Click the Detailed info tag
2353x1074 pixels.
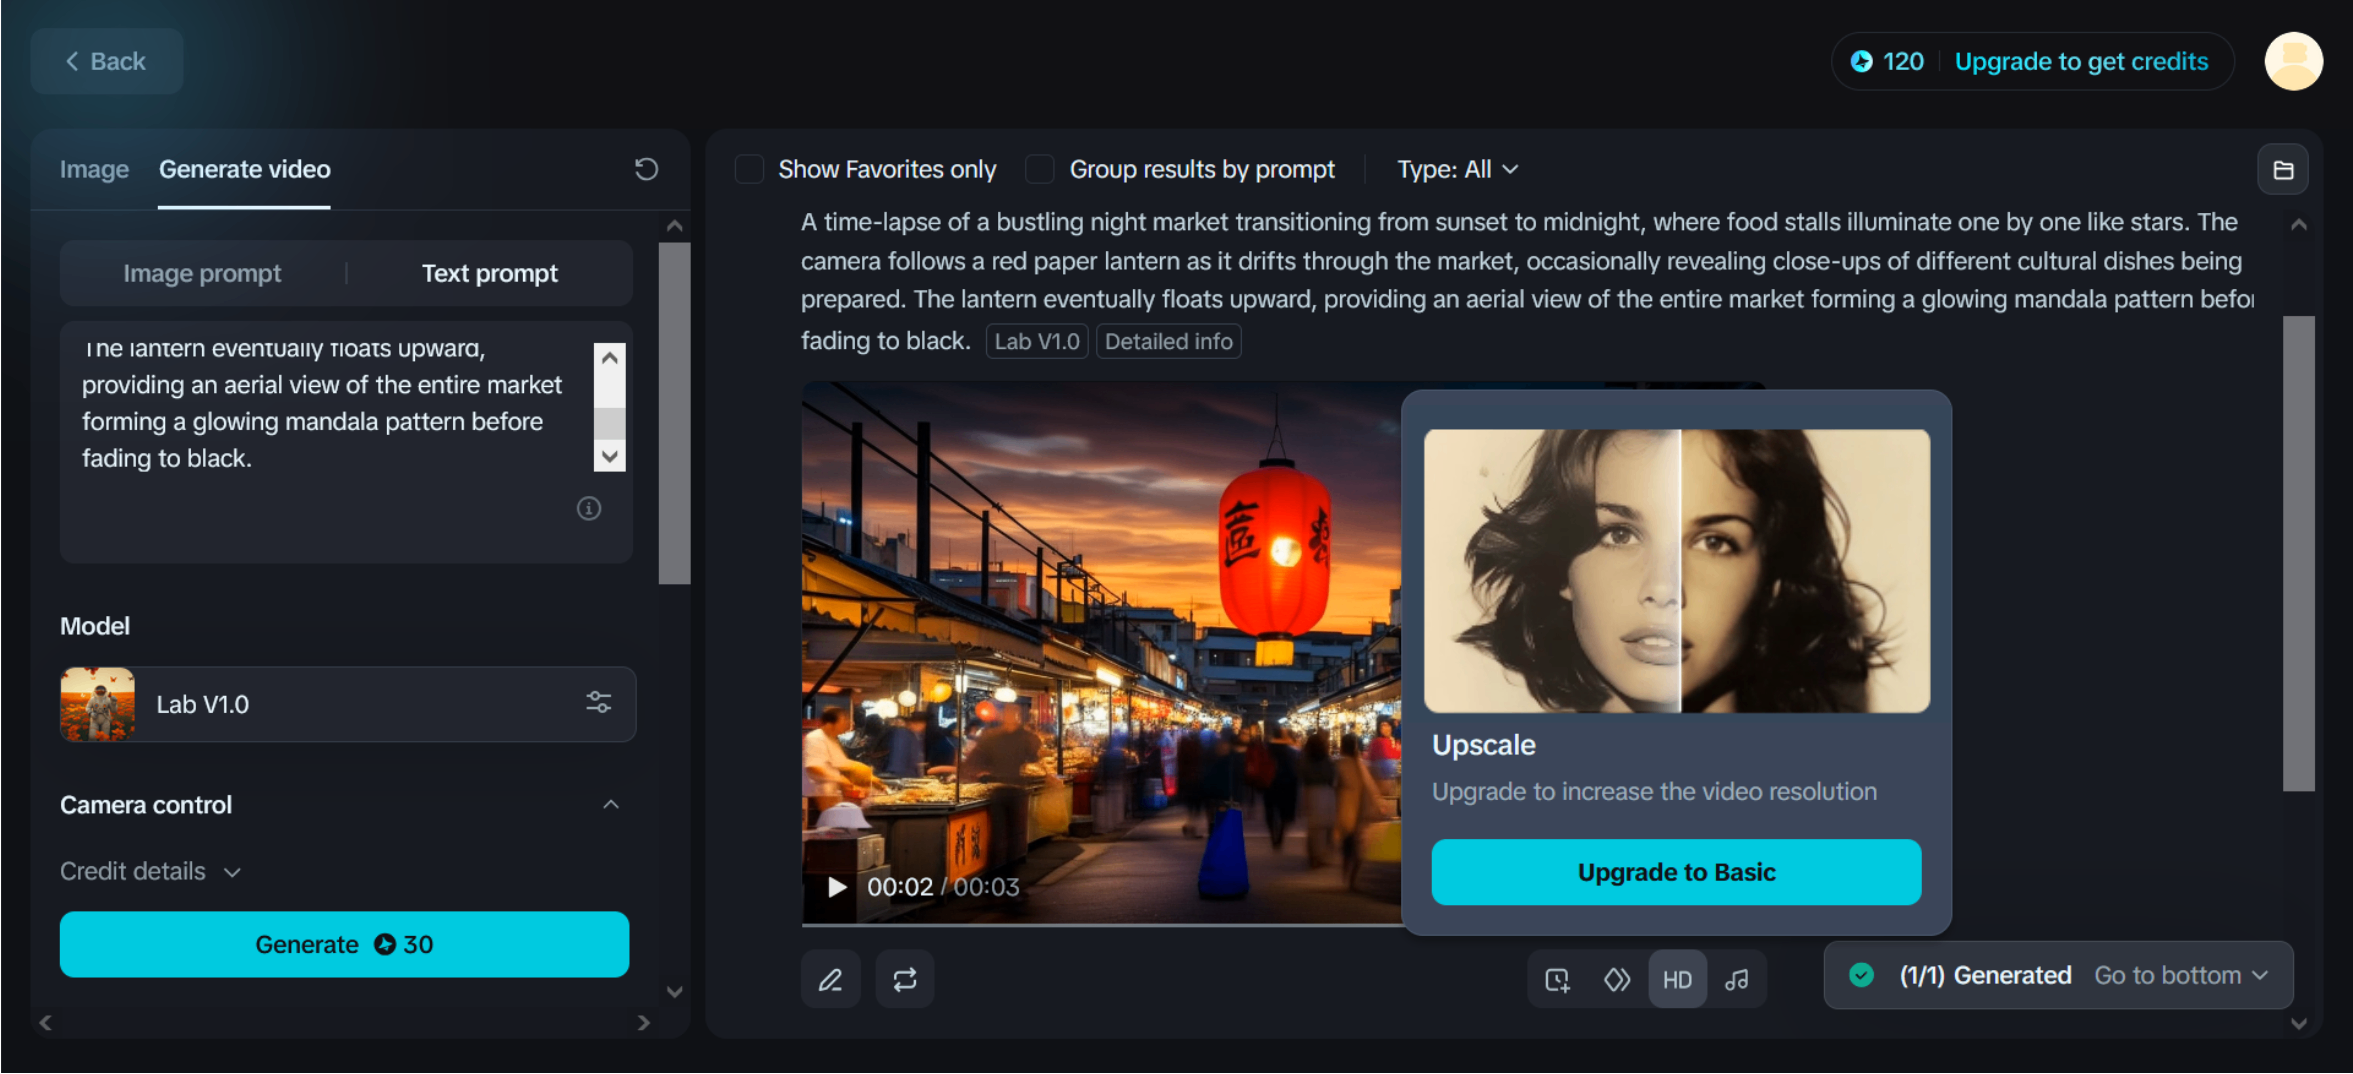(x=1168, y=342)
